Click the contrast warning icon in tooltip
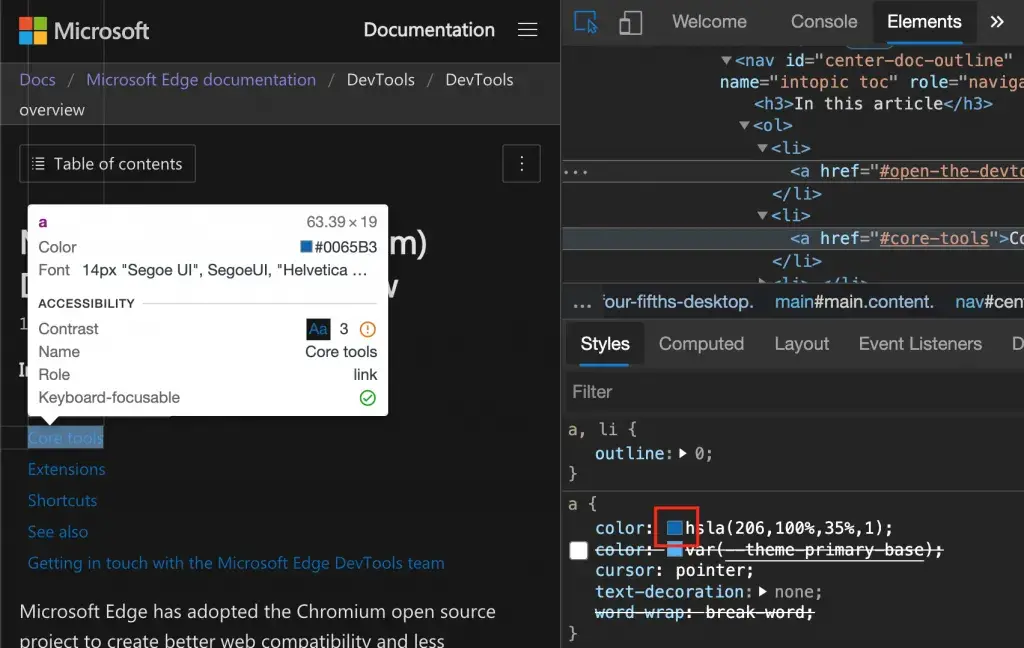This screenshot has width=1024, height=648. pyautogui.click(x=368, y=329)
